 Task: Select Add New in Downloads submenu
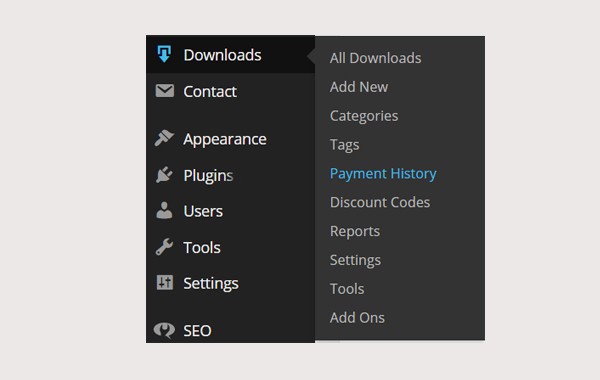point(359,87)
